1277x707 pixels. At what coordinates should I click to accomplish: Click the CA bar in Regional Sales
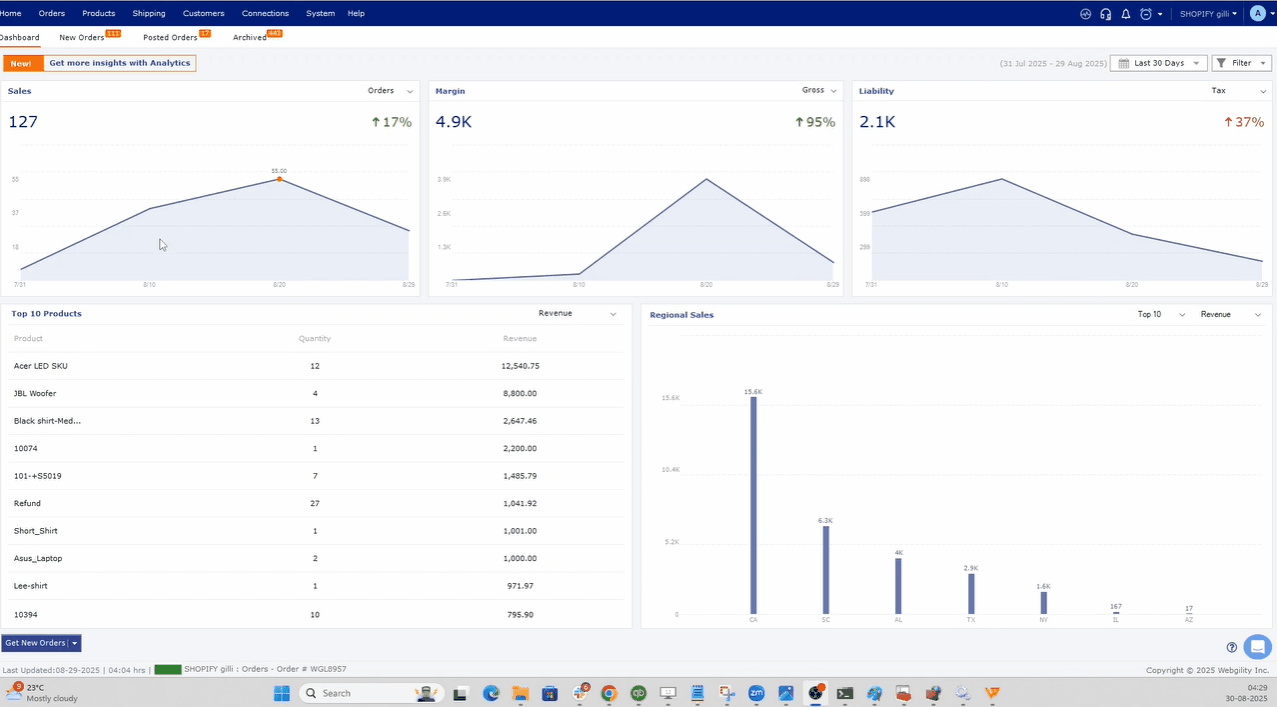[x=754, y=505]
